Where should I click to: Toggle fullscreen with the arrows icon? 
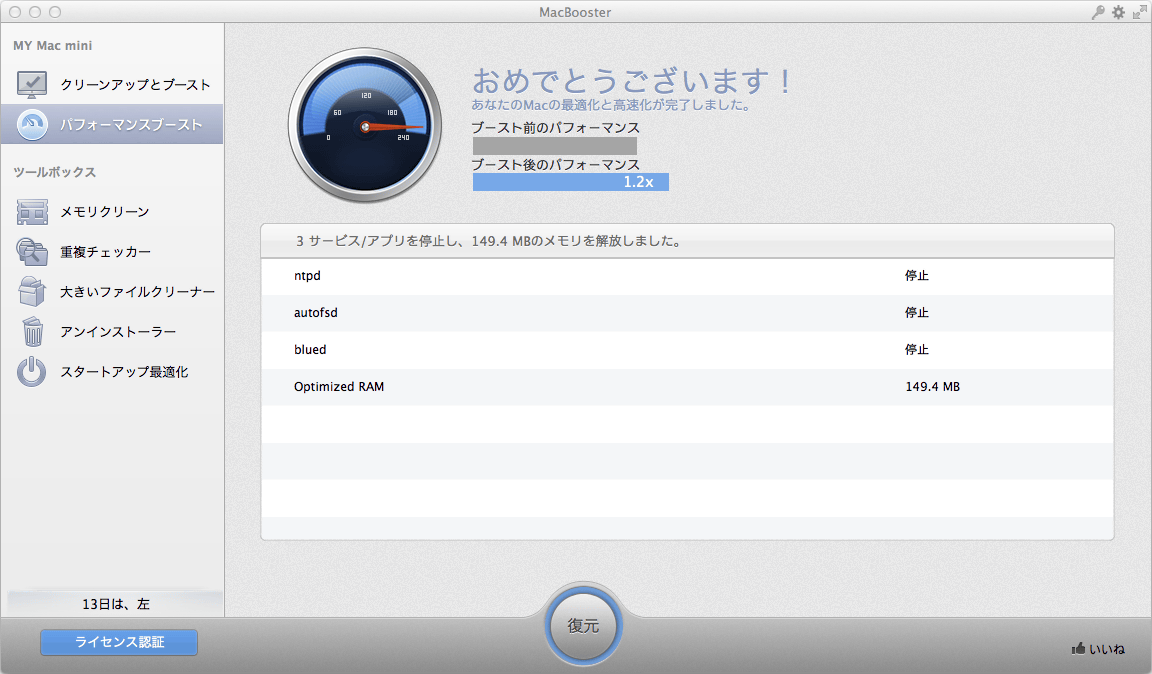[1140, 12]
